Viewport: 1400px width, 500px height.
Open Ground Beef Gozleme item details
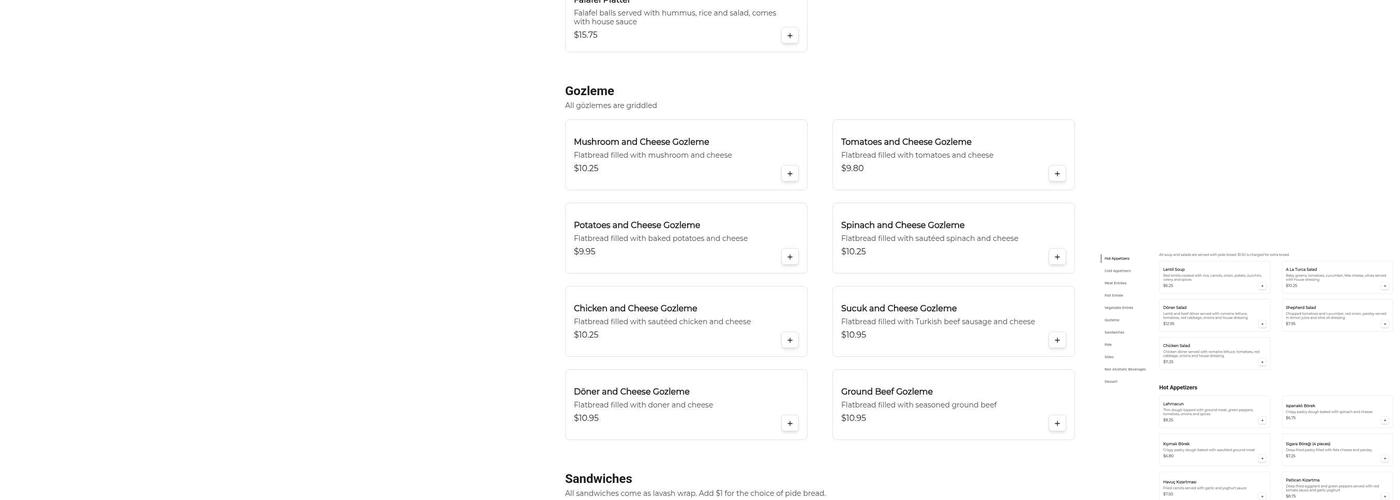[x=886, y=392]
